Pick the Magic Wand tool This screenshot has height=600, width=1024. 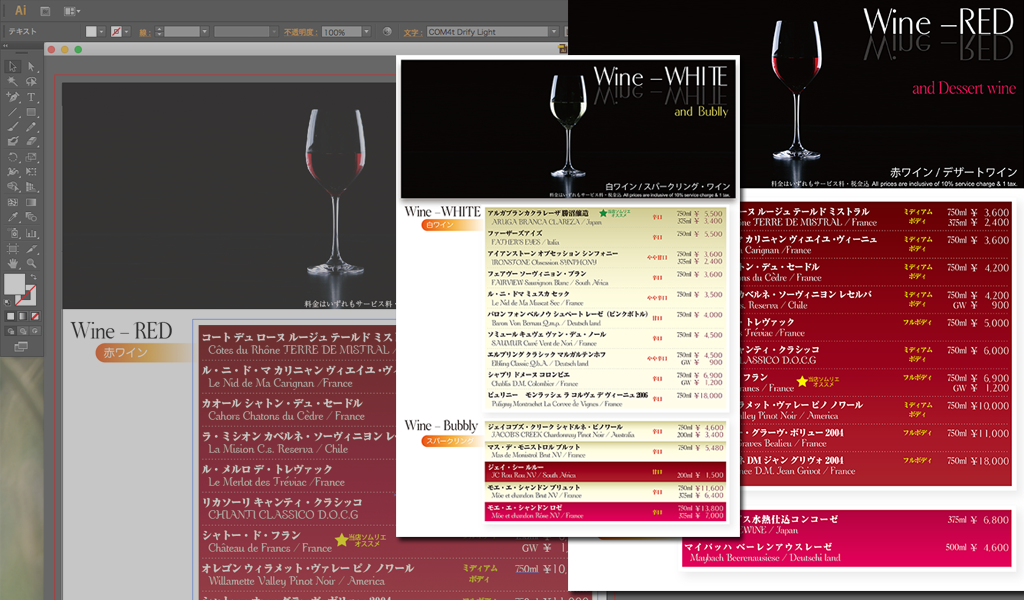pyautogui.click(x=12, y=82)
